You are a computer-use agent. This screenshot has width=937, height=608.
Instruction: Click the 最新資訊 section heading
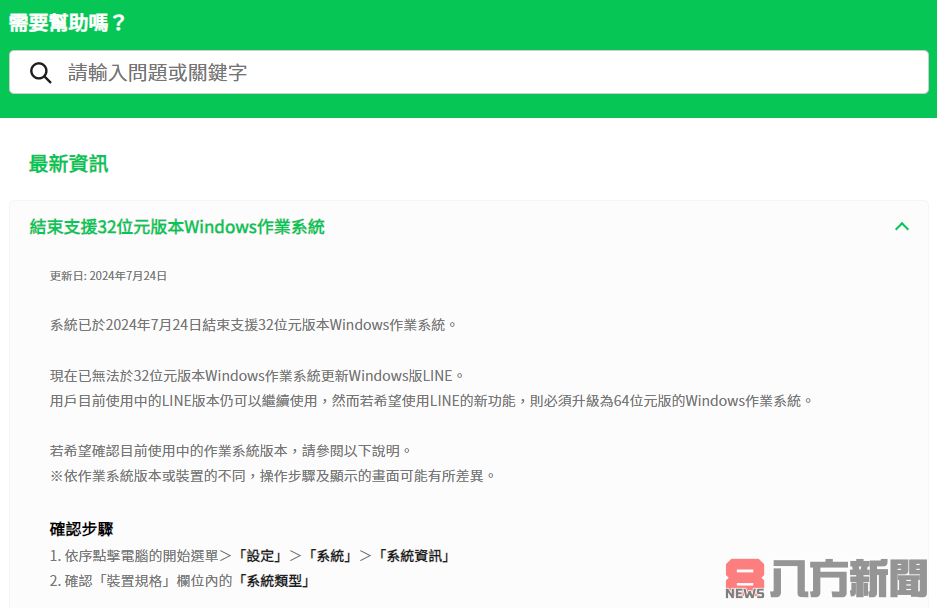(69, 164)
